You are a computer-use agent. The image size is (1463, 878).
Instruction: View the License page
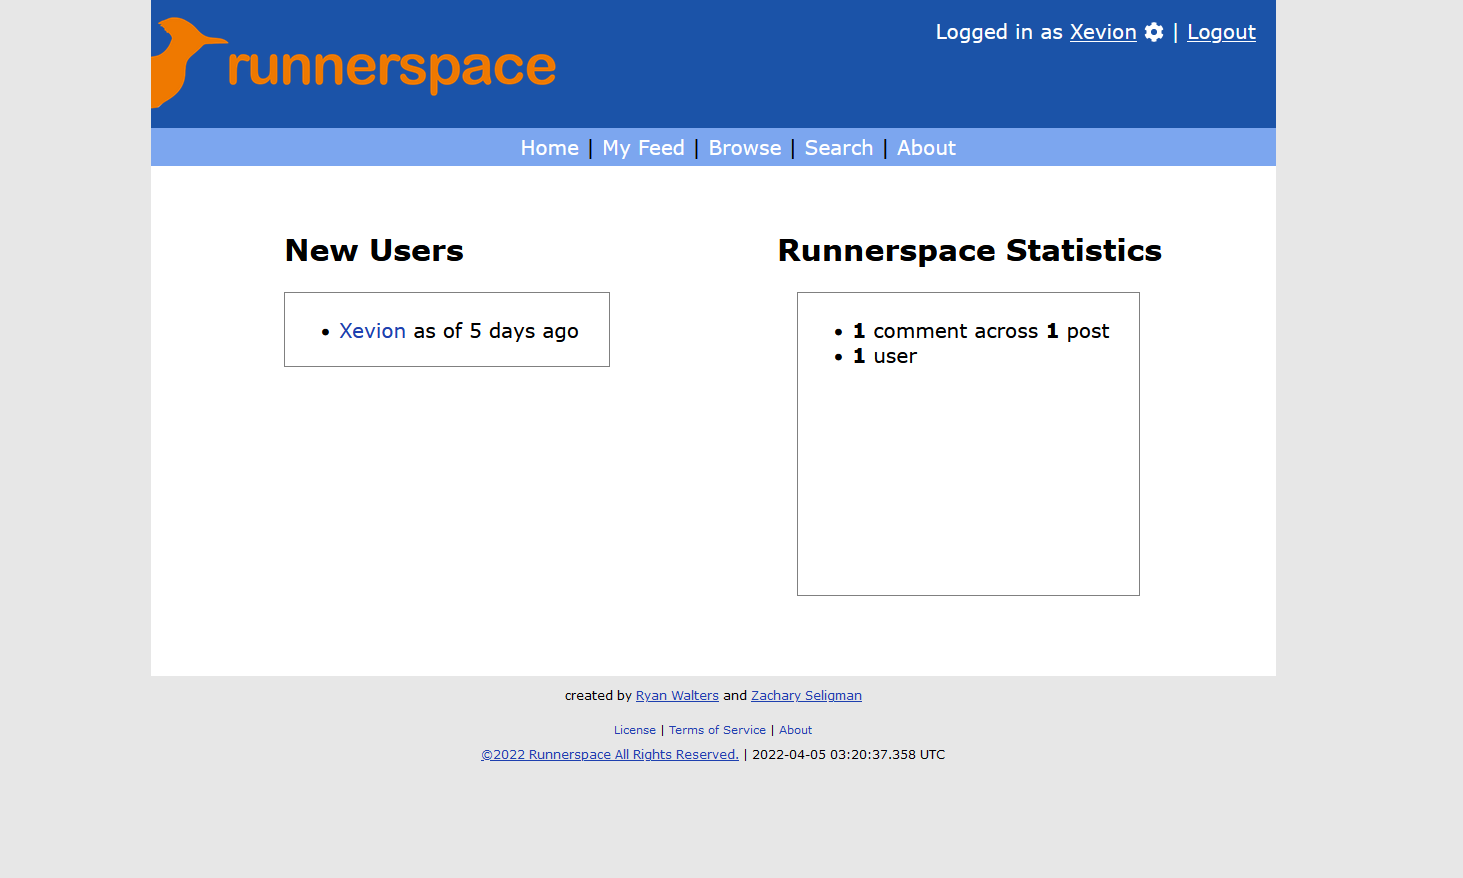[634, 730]
